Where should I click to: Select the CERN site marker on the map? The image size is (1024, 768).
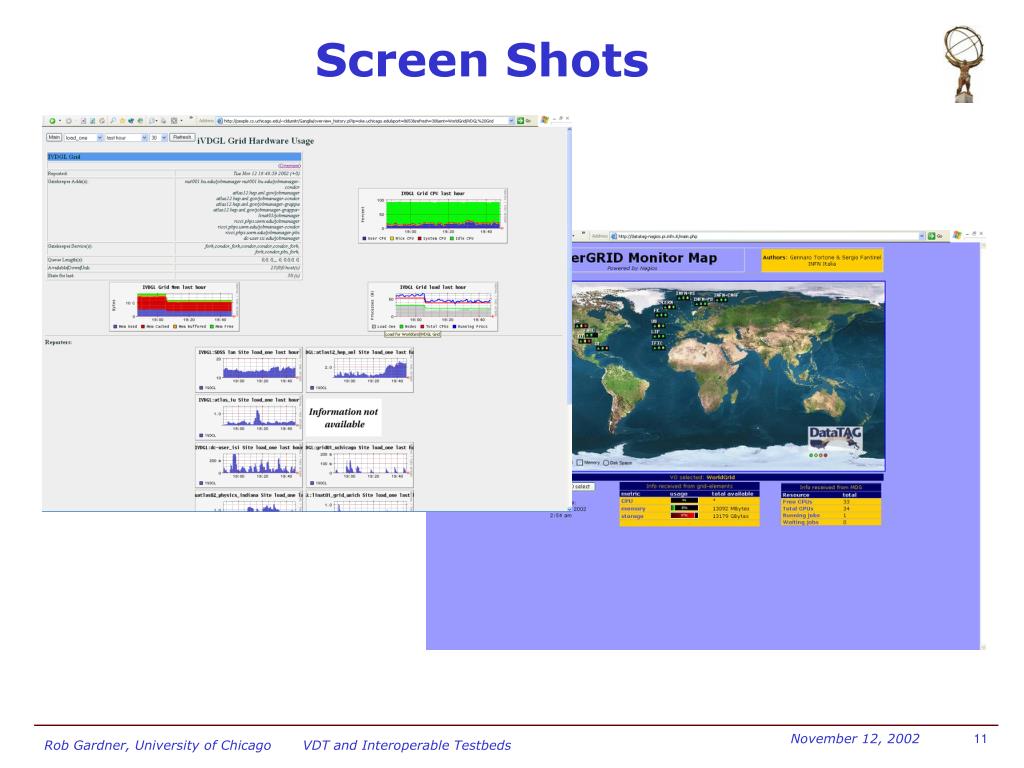(x=668, y=304)
